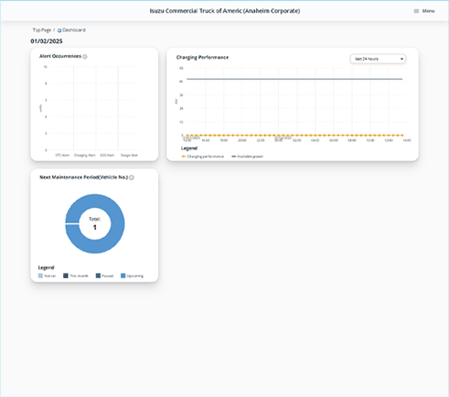Viewport: 449px width, 397px height.
Task: Click the Isuzu Commercial Truck header title
Action: click(x=225, y=11)
